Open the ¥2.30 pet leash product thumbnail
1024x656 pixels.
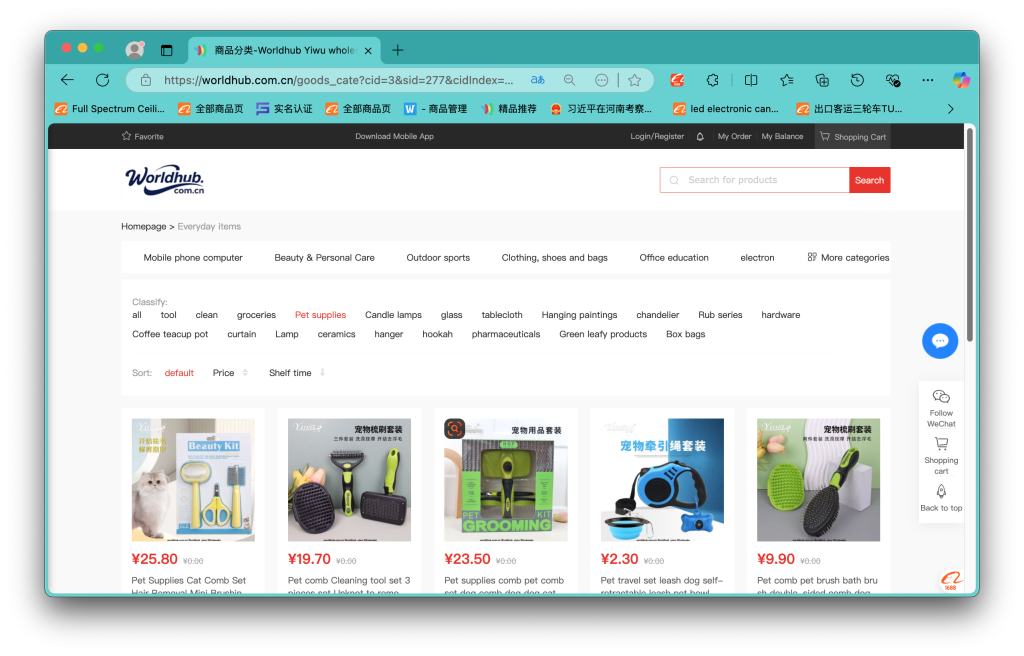(662, 480)
